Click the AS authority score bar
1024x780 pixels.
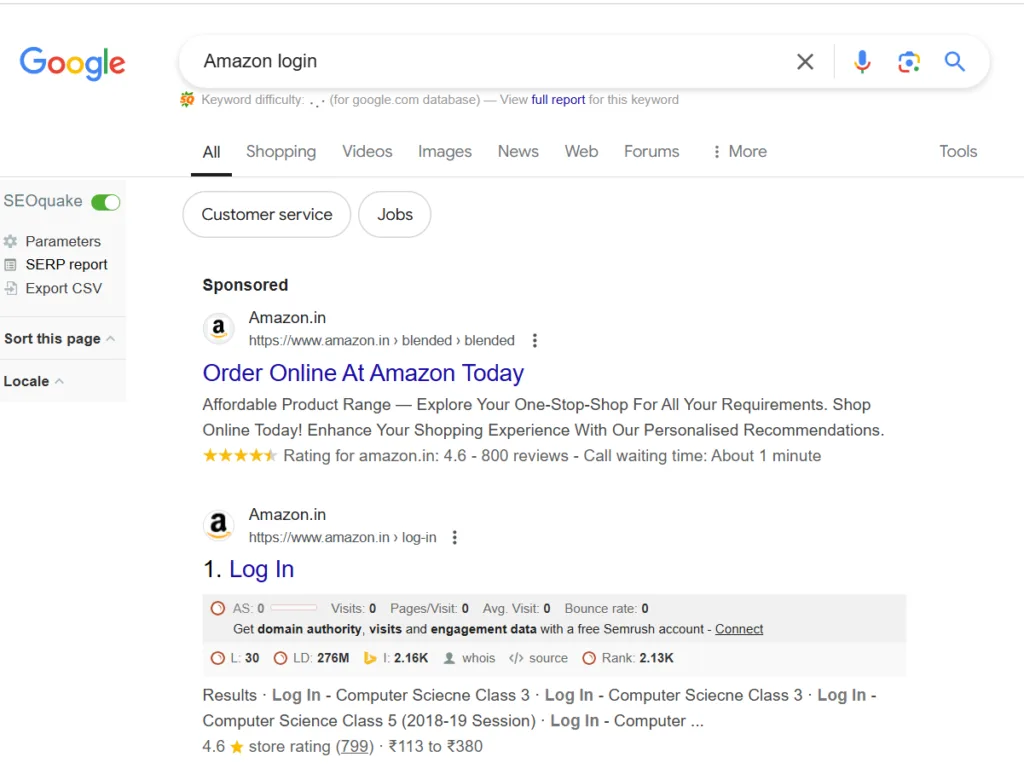294,608
